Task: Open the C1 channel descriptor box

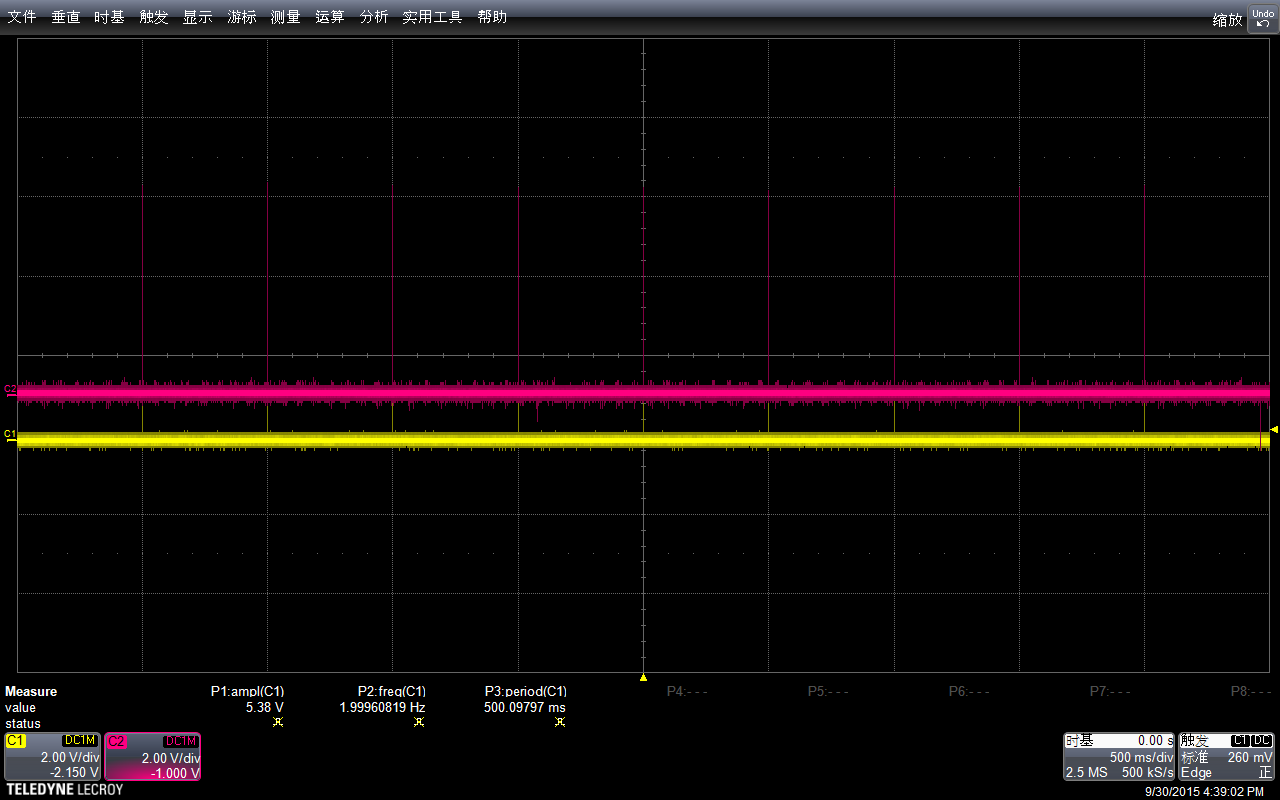Action: (52, 757)
